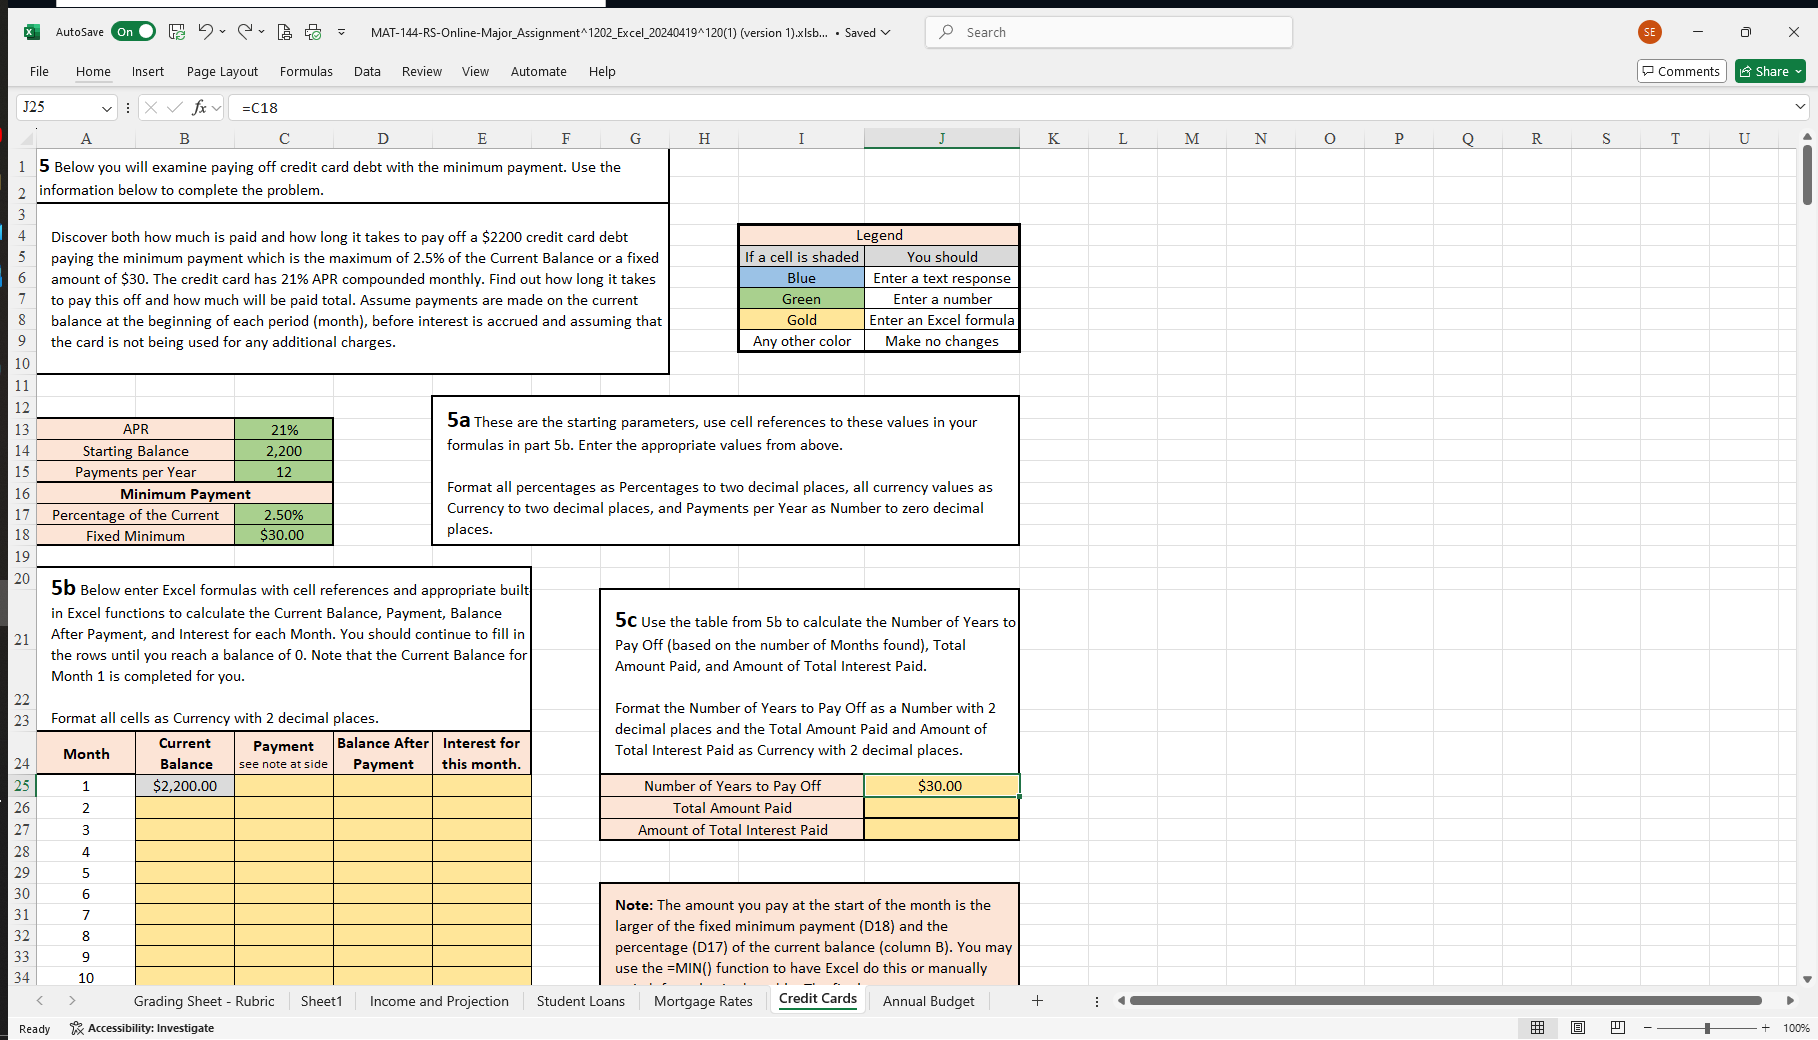
Task: Open the Help ribbon tab
Action: [602, 71]
